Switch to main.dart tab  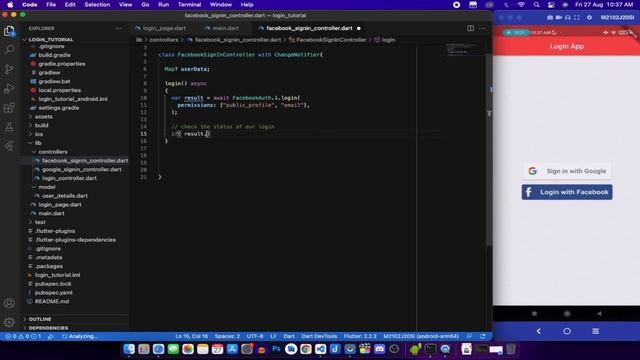coord(225,28)
